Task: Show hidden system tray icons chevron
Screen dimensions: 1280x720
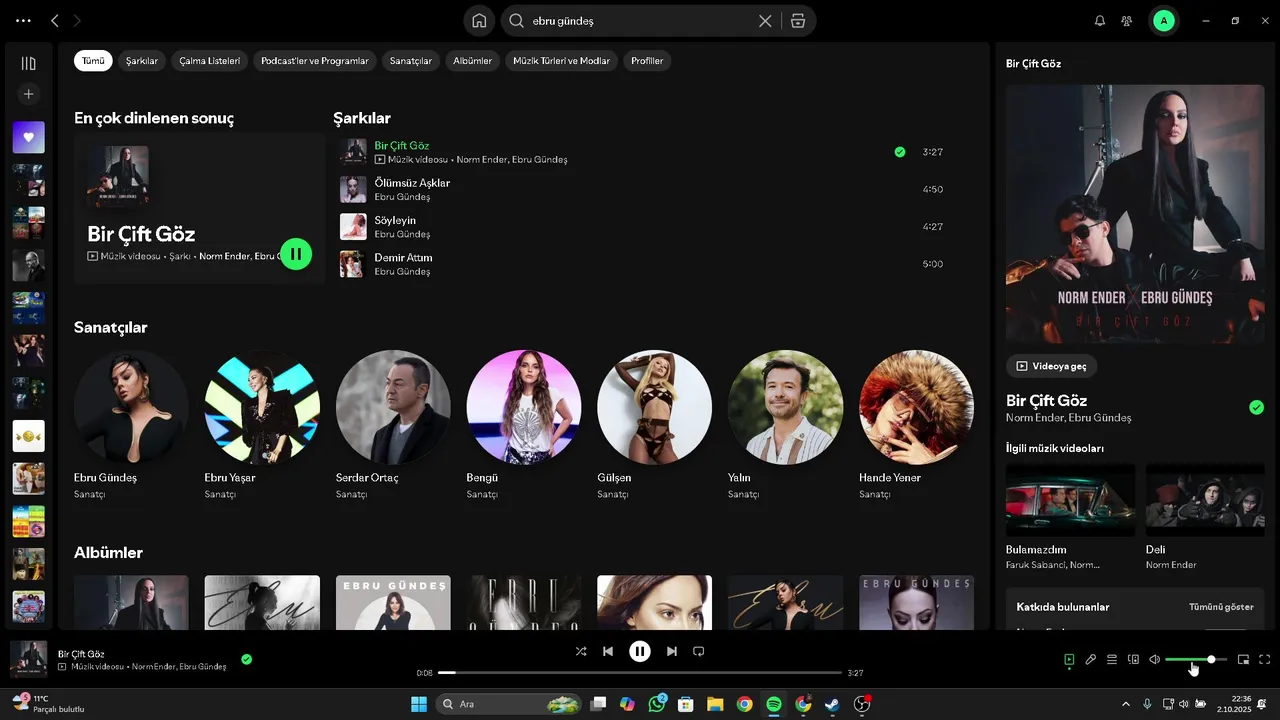Action: [1125, 704]
